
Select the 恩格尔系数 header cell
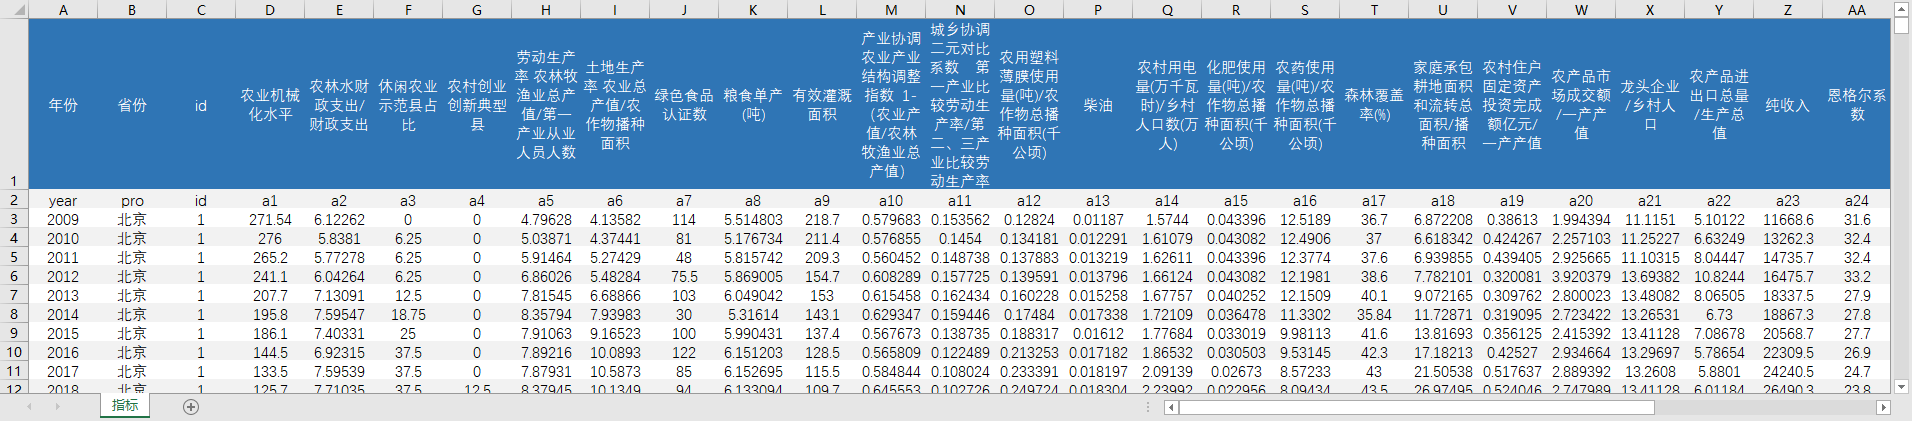pyautogui.click(x=1857, y=105)
